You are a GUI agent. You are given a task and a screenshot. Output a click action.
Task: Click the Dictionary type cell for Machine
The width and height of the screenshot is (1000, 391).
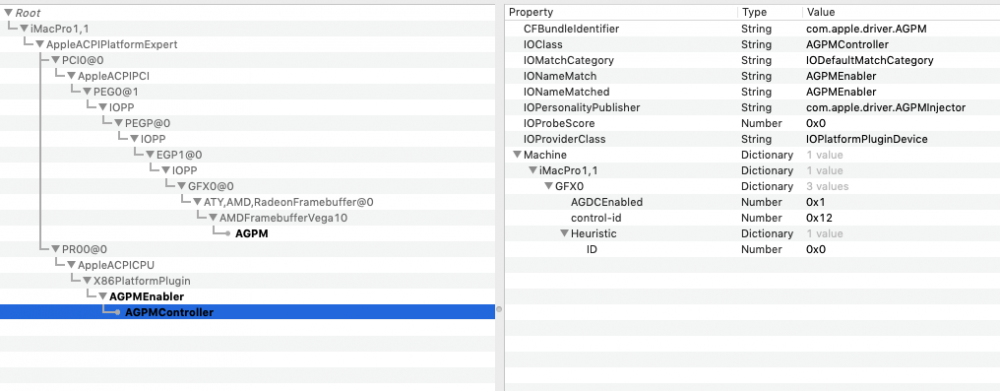(767, 155)
